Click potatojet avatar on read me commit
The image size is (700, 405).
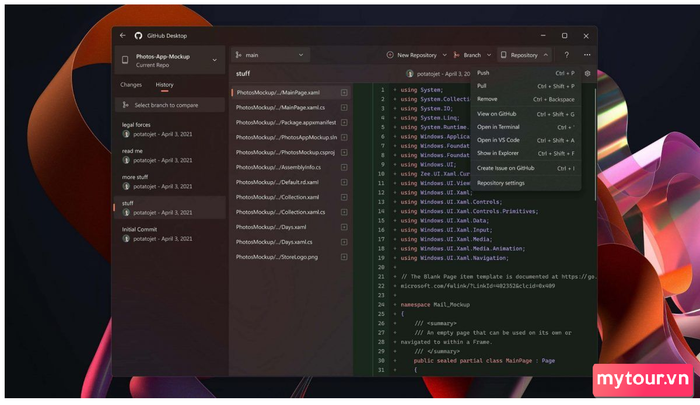(x=126, y=160)
